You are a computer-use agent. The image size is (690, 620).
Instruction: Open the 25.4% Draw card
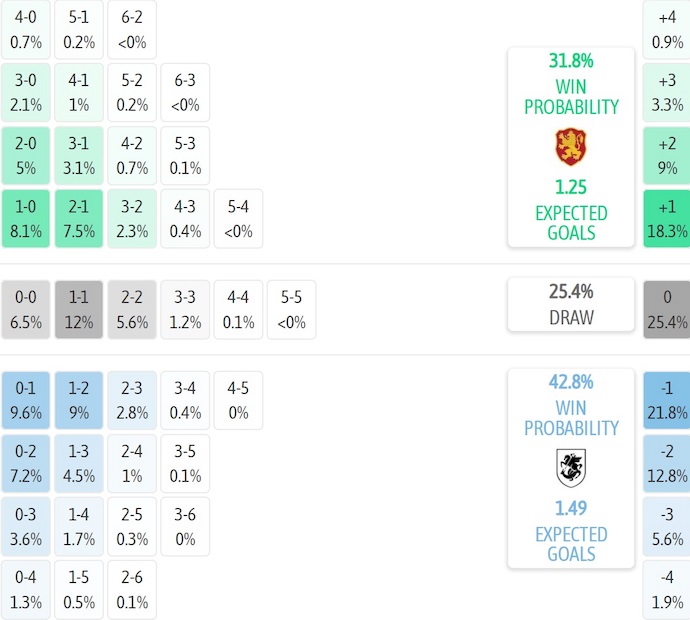point(570,304)
